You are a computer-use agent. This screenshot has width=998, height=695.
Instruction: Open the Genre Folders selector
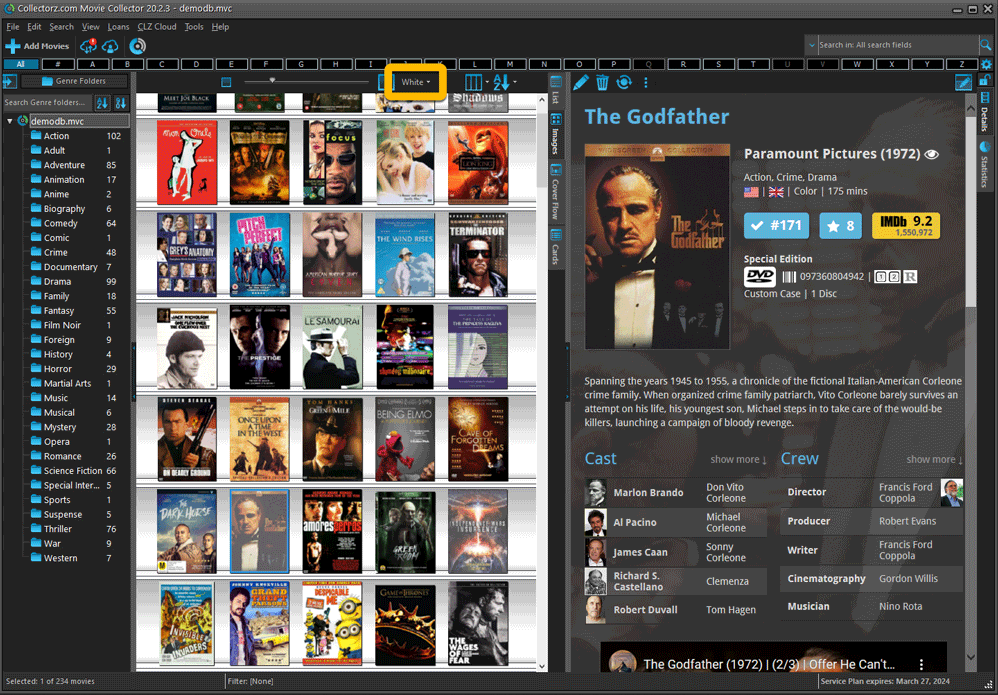pos(74,81)
